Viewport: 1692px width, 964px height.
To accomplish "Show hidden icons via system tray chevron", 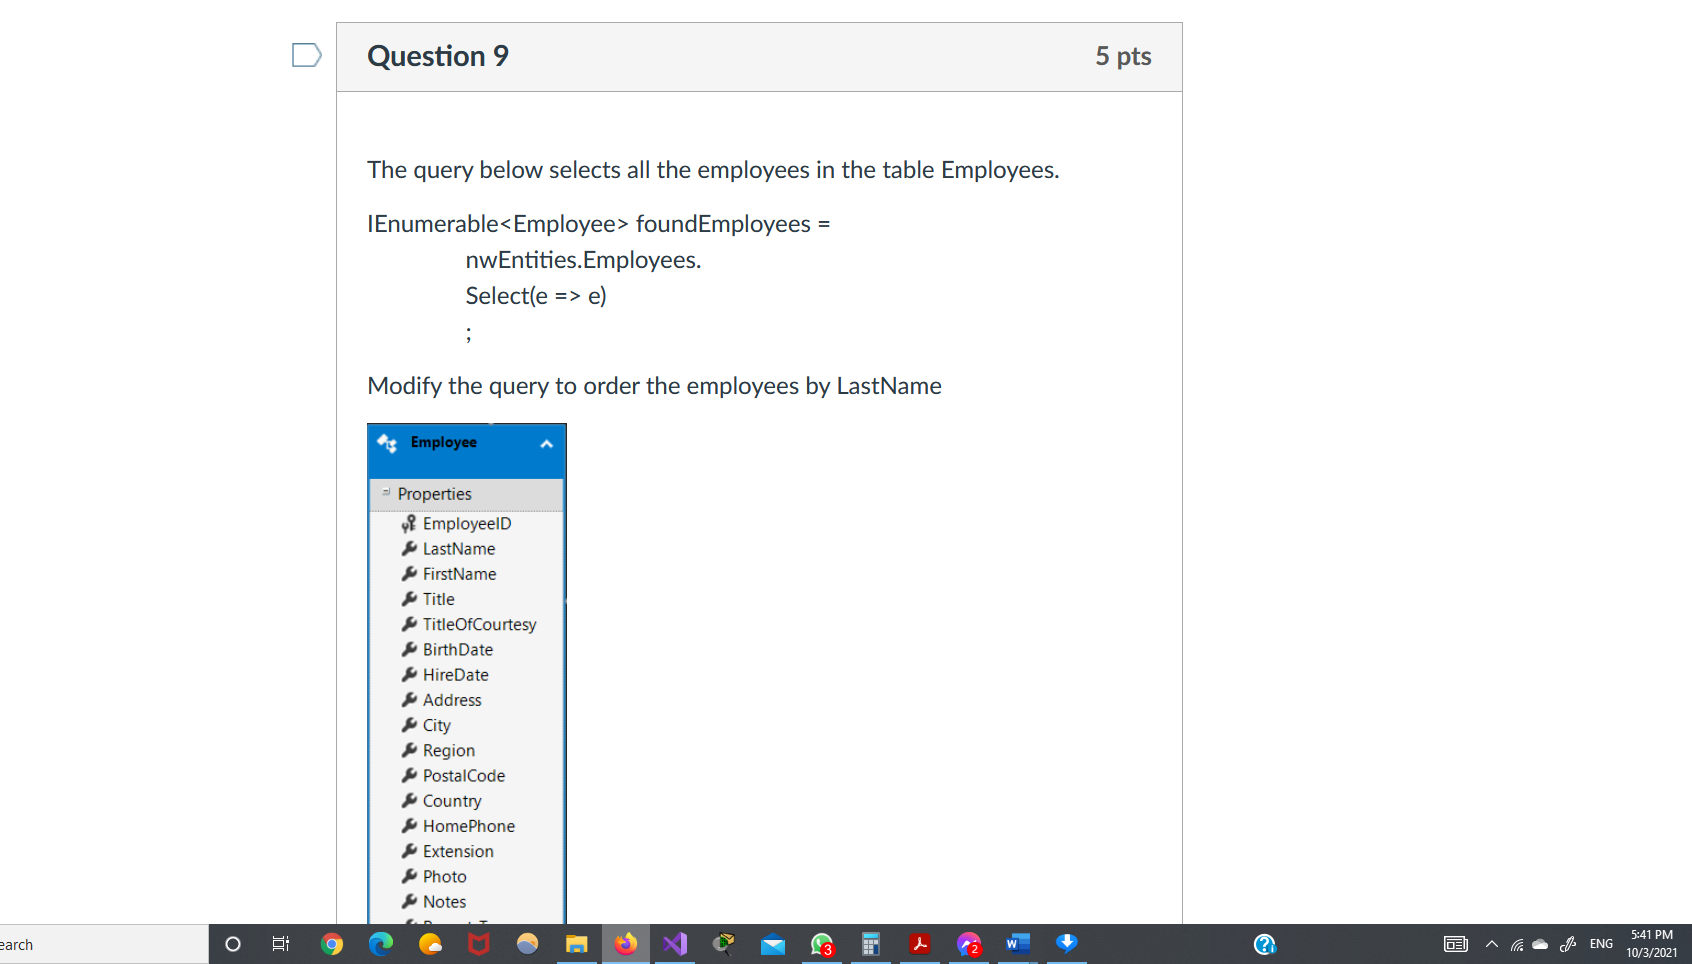I will [x=1491, y=943].
